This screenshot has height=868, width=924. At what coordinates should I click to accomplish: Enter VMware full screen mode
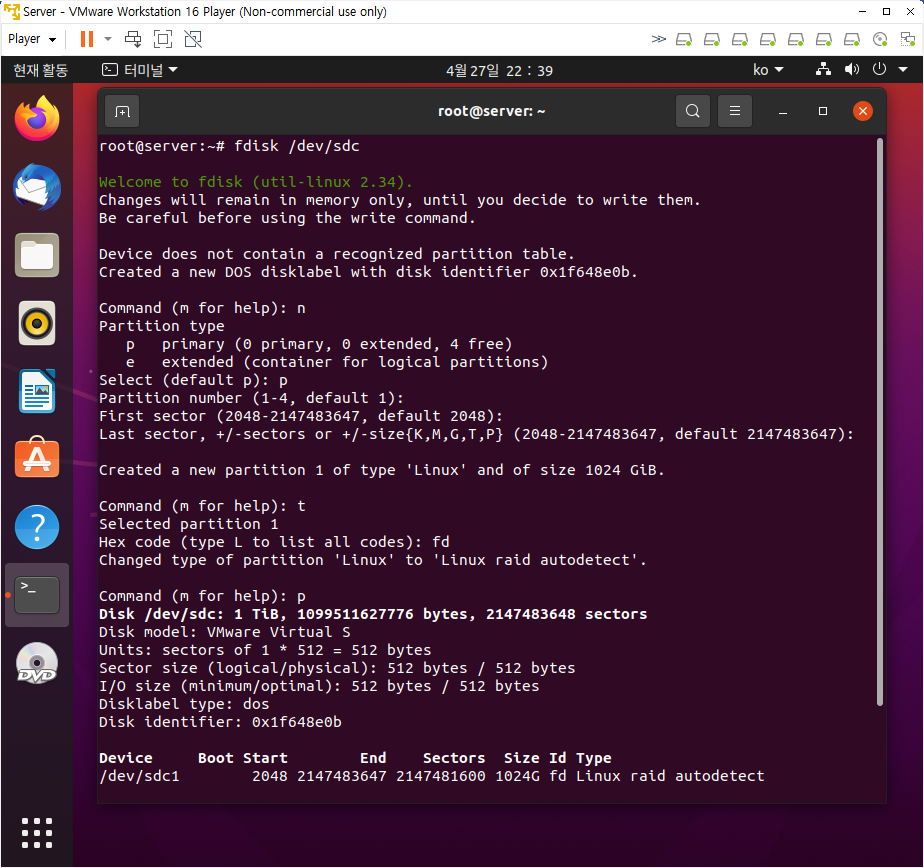[163, 39]
